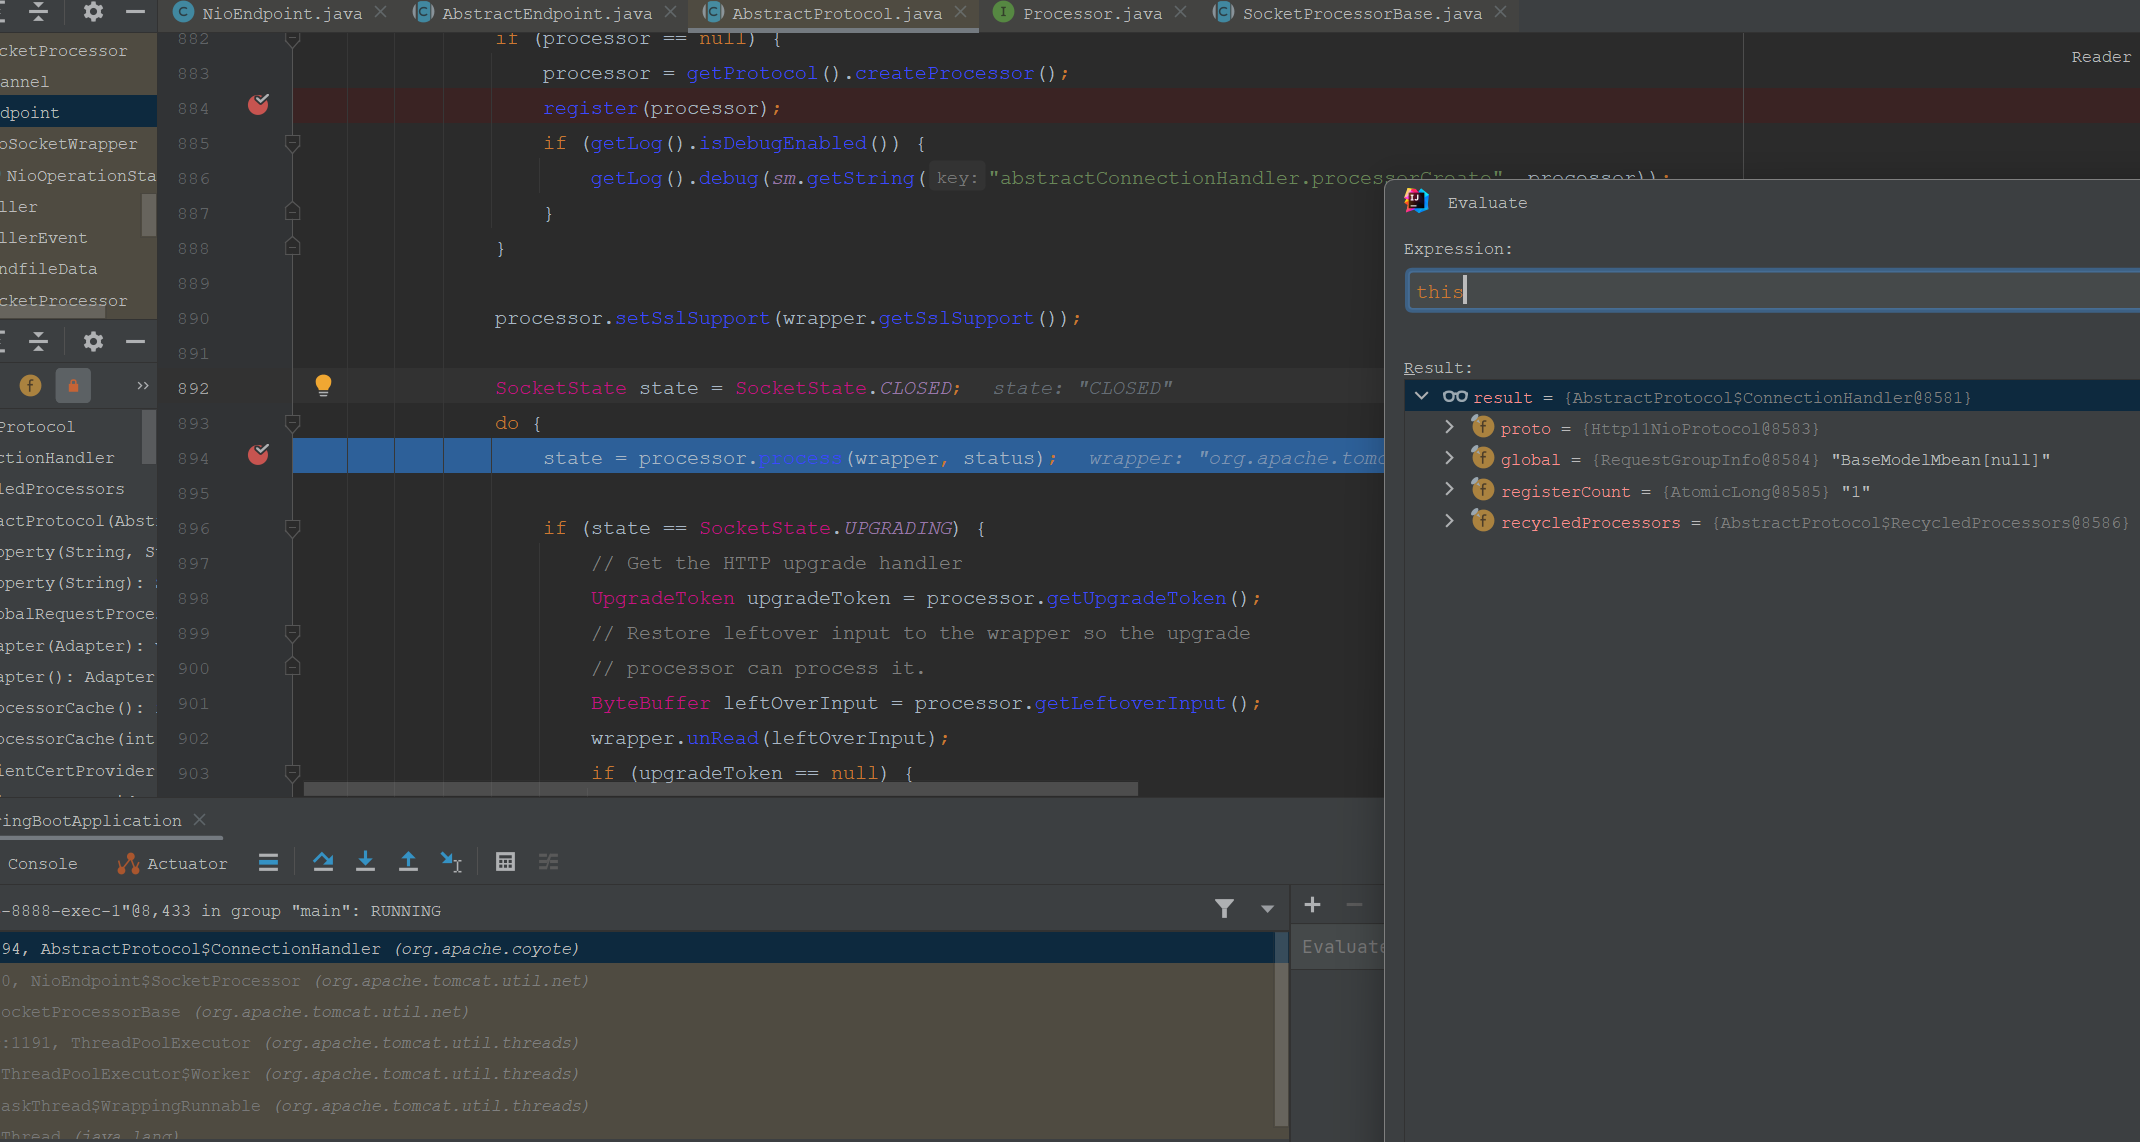The height and width of the screenshot is (1142, 2140).
Task: Switch to the Processor.java tab
Action: coord(1091,13)
